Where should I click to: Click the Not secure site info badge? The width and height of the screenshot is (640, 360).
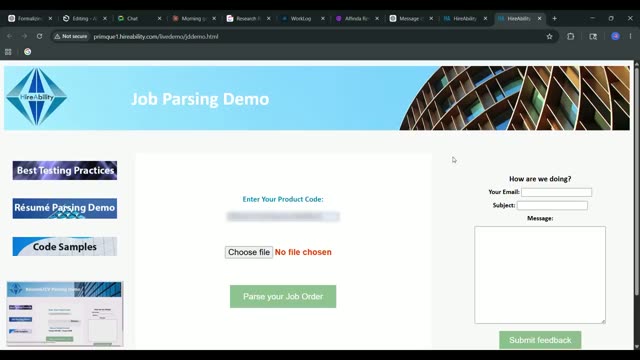(x=71, y=36)
